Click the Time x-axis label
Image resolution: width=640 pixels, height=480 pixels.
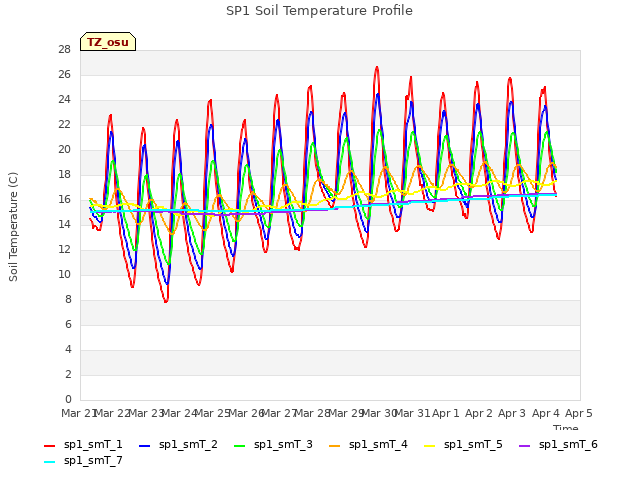[x=565, y=427]
